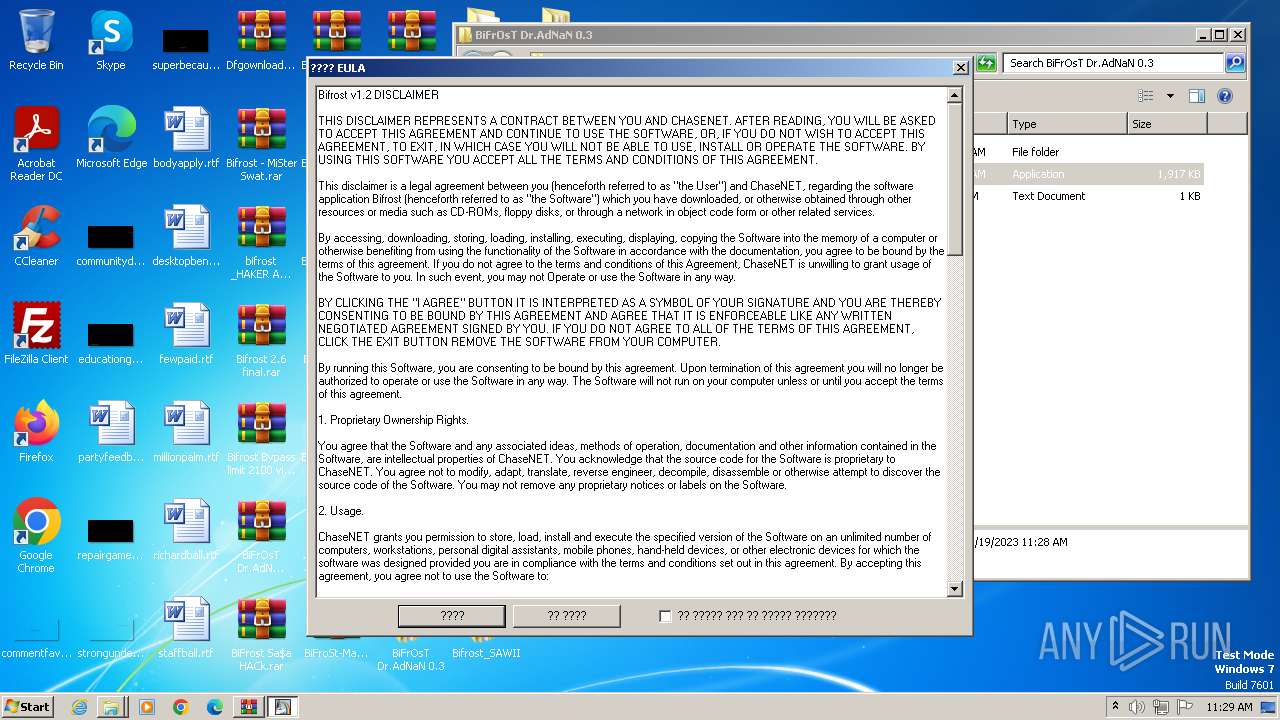Click the ?? ???? button in the EULA dialog
This screenshot has width=1280, height=720.
567,616
